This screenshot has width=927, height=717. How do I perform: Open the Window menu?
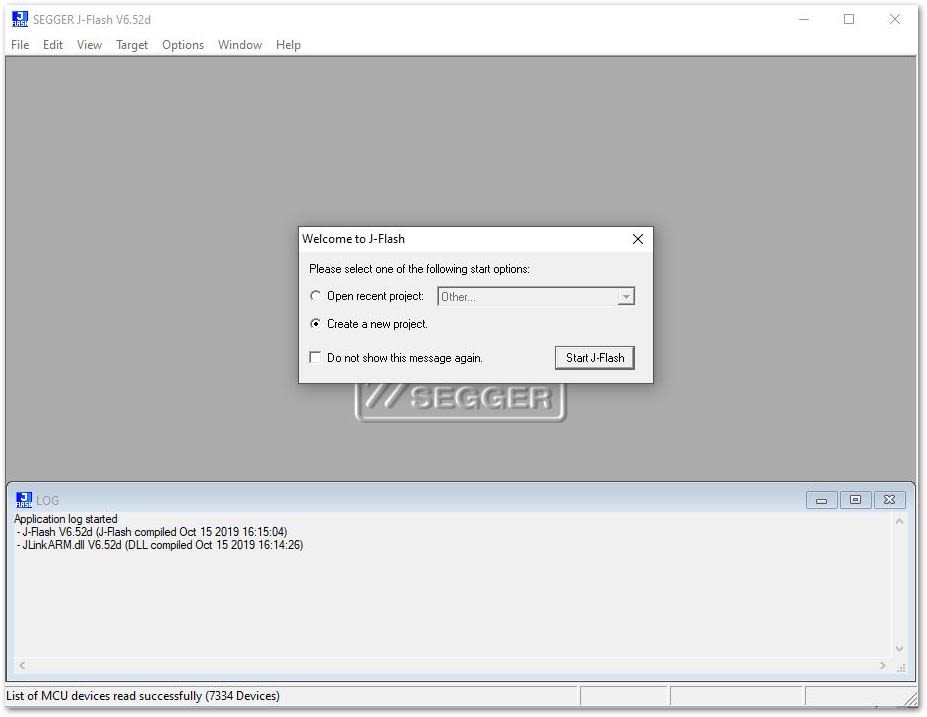tap(239, 45)
